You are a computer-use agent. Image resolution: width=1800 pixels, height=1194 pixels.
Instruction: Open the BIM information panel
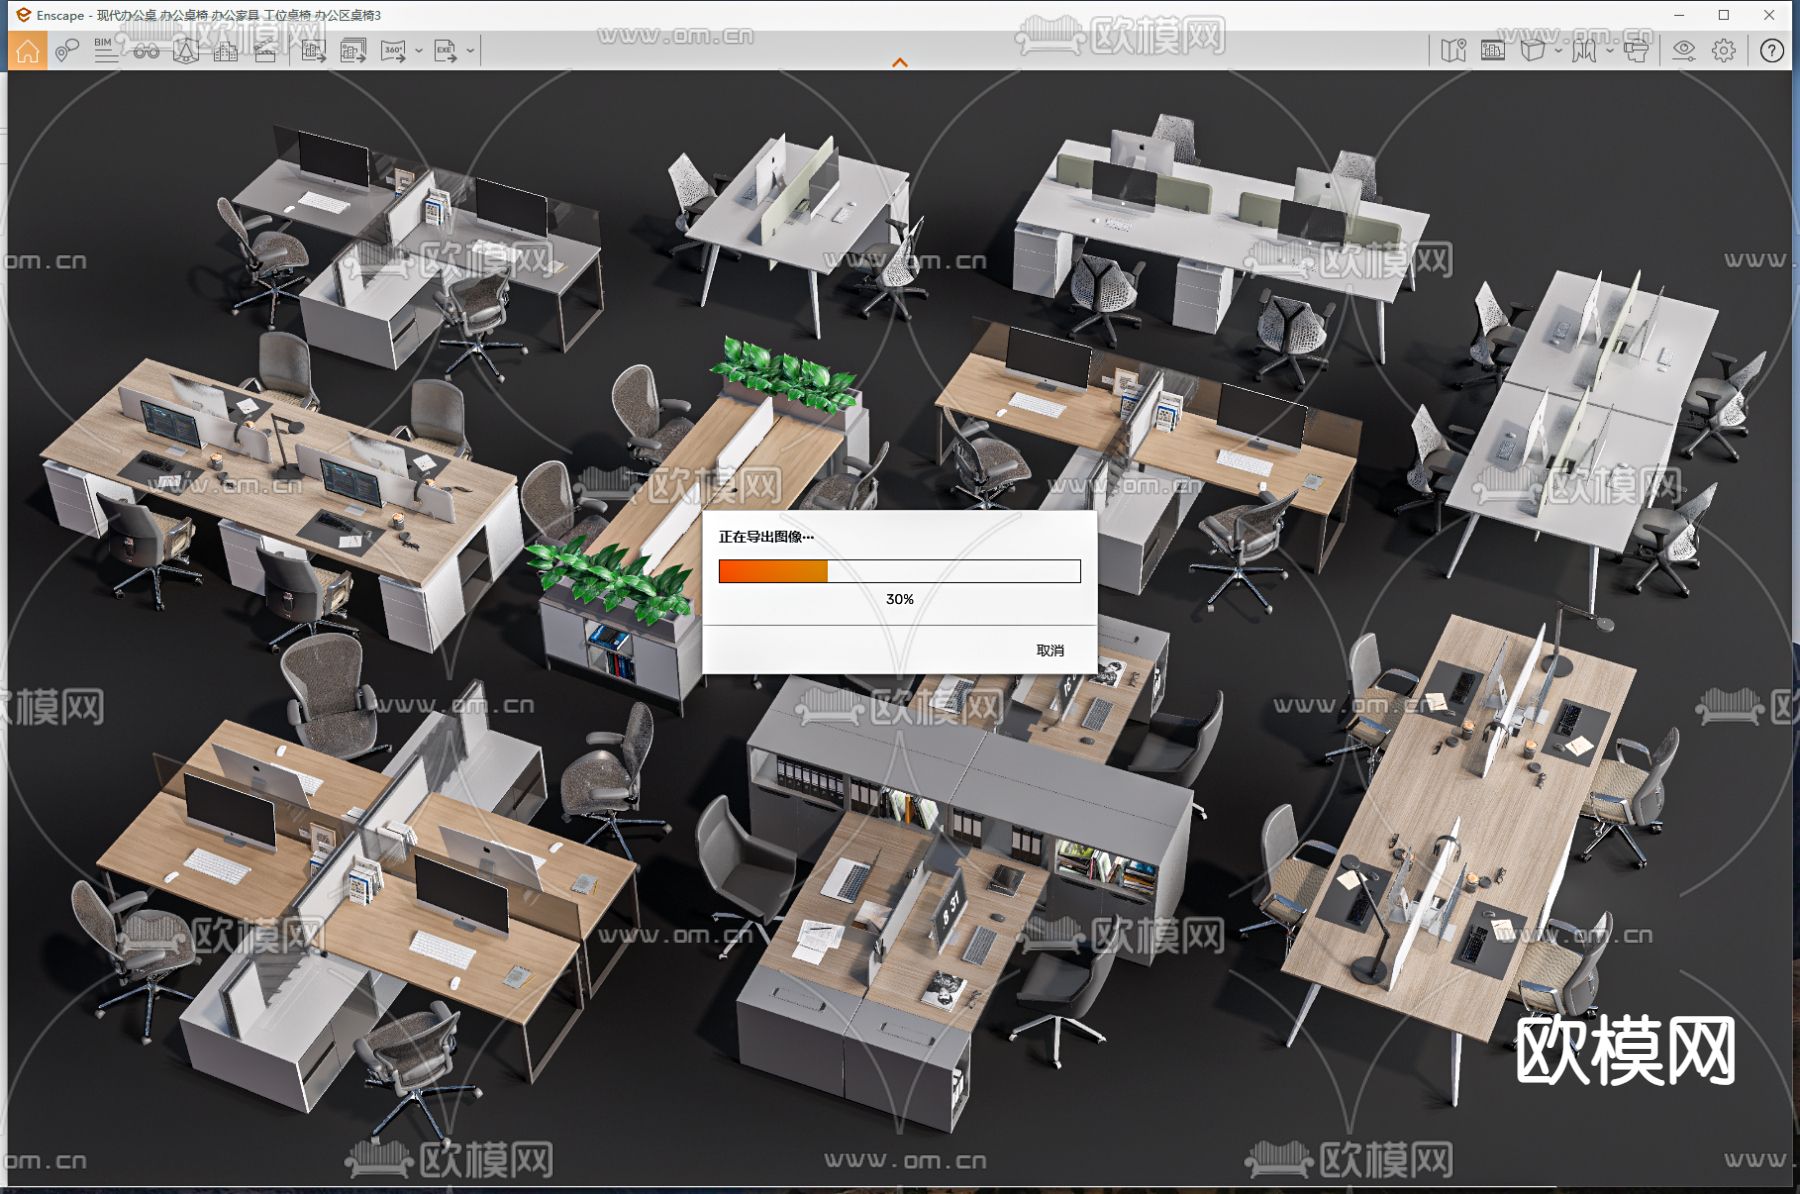(105, 51)
